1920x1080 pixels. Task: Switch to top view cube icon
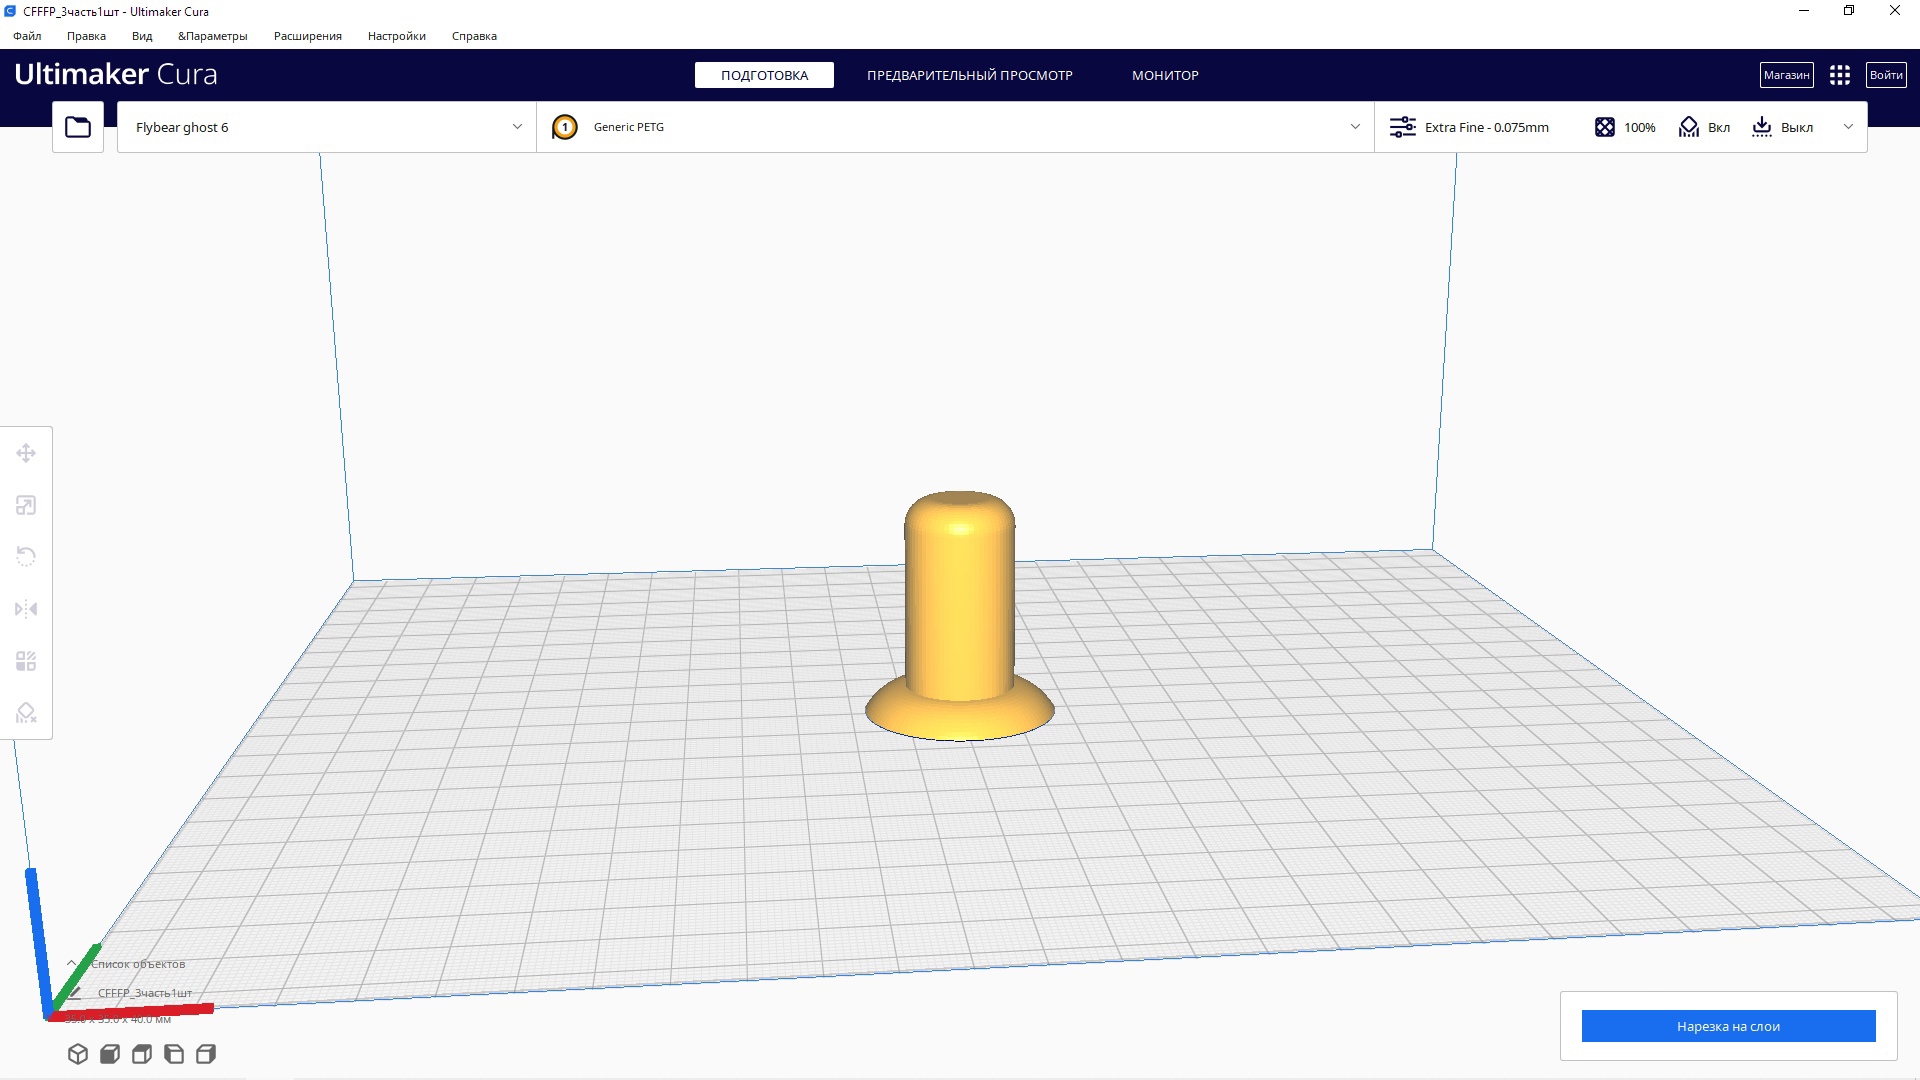coord(142,1054)
